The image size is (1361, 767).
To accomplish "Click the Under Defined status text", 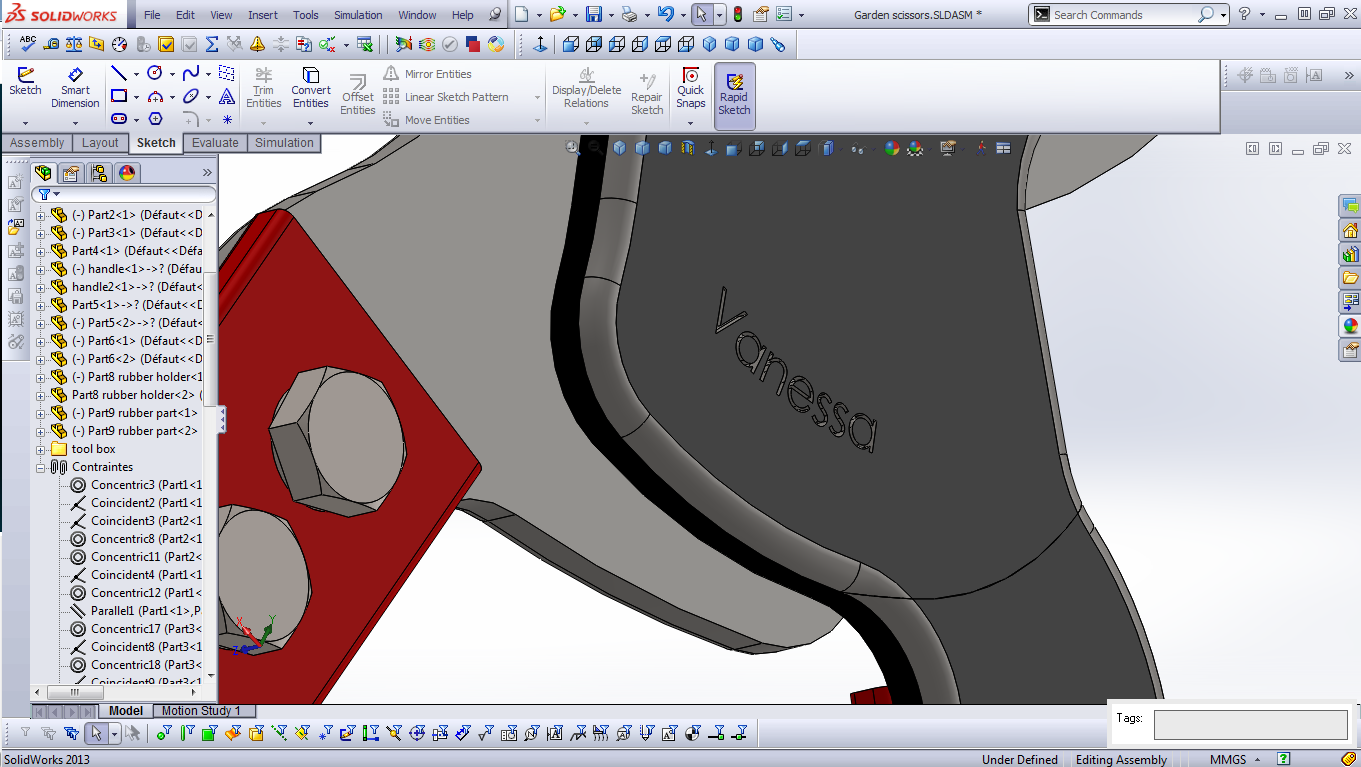I will [1020, 759].
